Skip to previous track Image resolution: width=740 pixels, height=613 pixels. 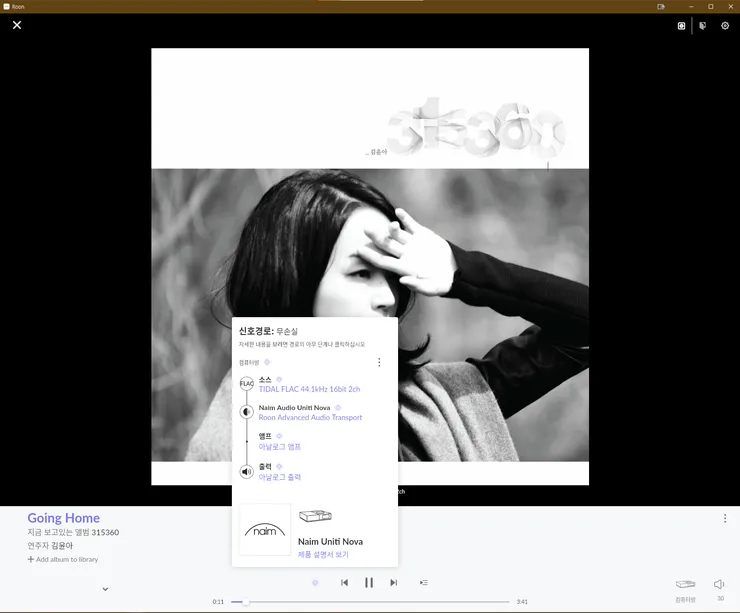[x=345, y=583]
